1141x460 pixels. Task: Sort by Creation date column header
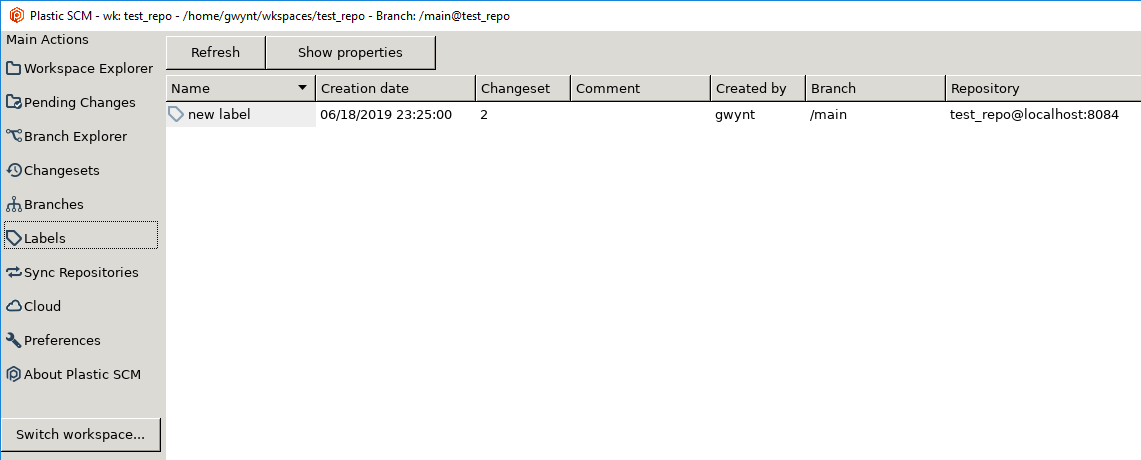point(396,88)
